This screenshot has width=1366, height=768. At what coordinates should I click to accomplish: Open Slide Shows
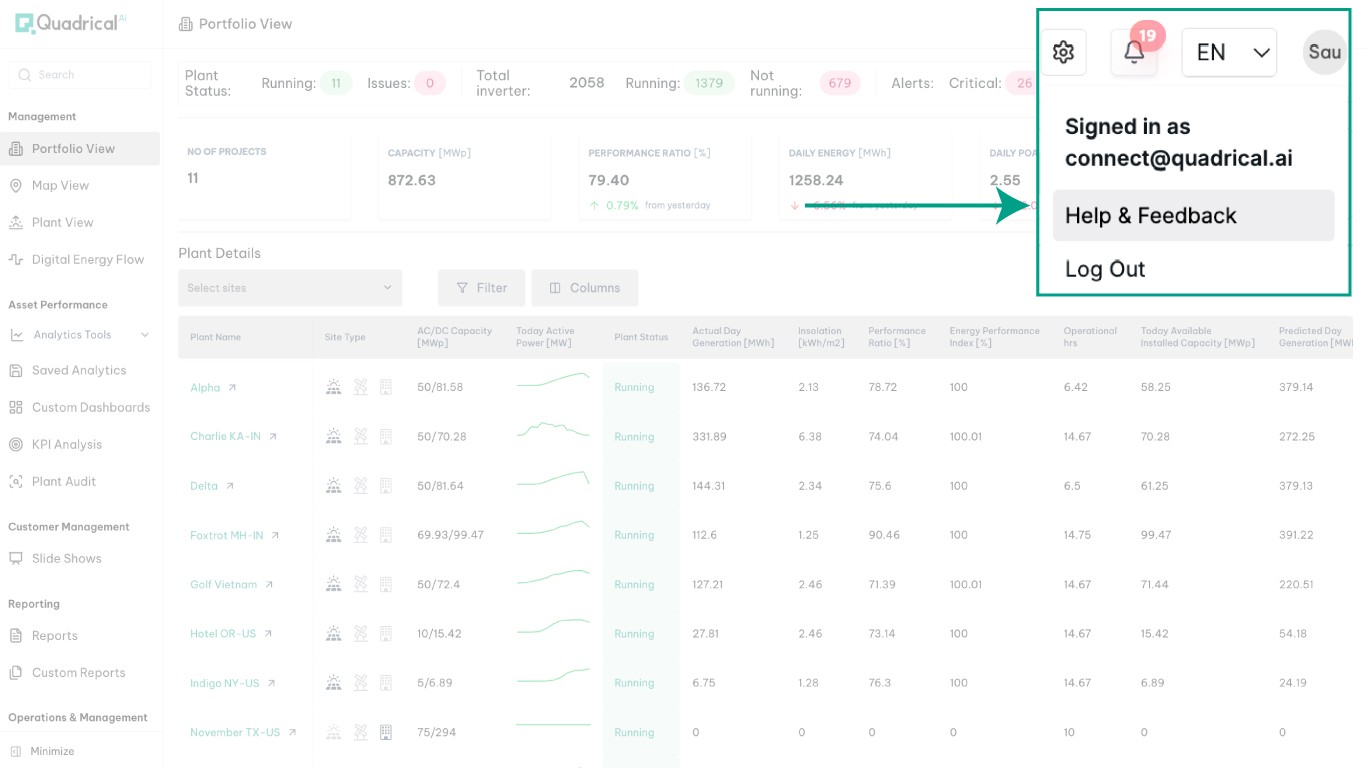point(67,559)
